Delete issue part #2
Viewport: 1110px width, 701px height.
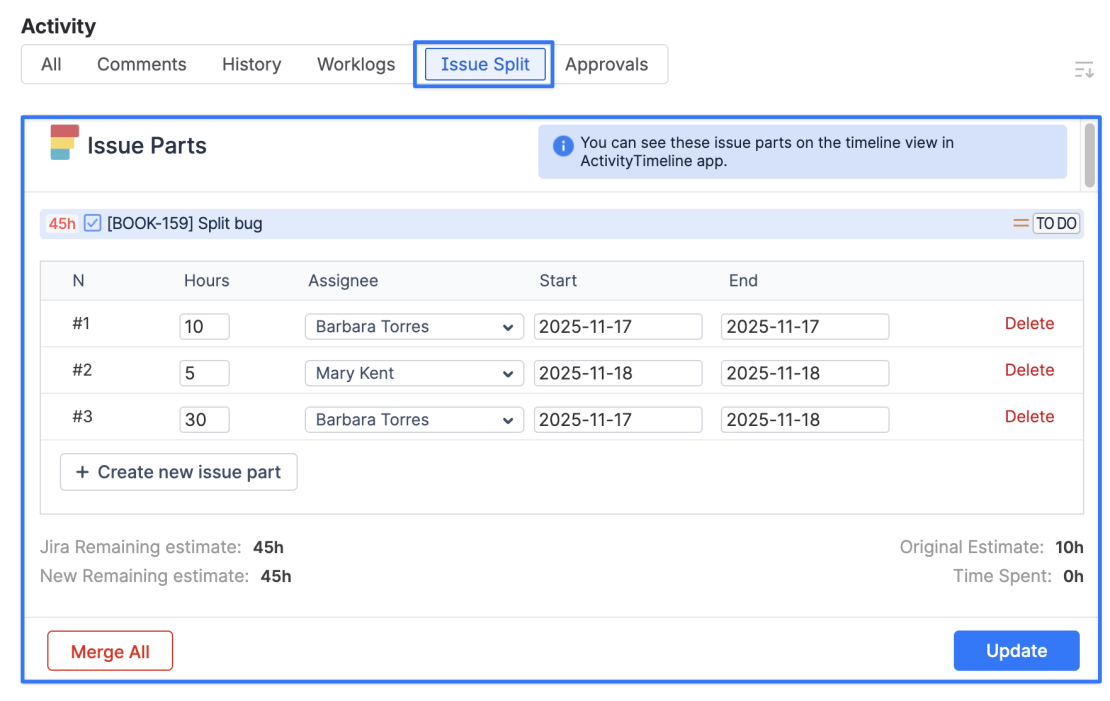tap(1029, 370)
